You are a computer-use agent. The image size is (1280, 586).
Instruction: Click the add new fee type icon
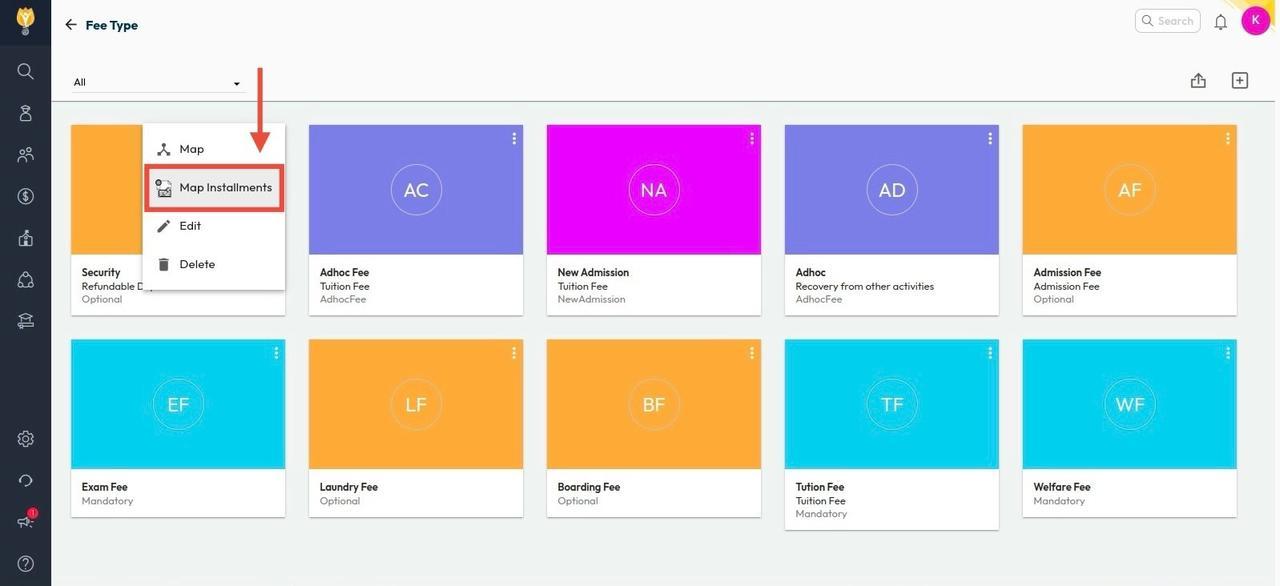(x=1239, y=81)
